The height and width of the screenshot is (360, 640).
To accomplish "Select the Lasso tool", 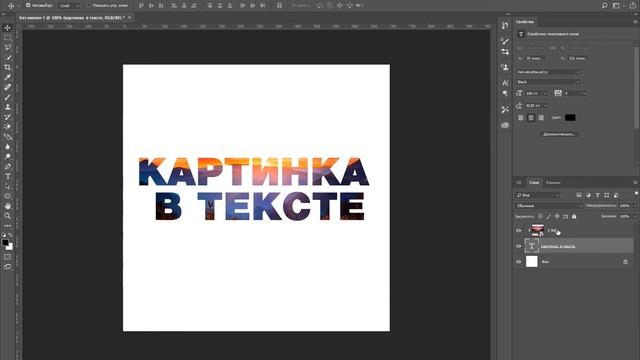I will [7, 47].
